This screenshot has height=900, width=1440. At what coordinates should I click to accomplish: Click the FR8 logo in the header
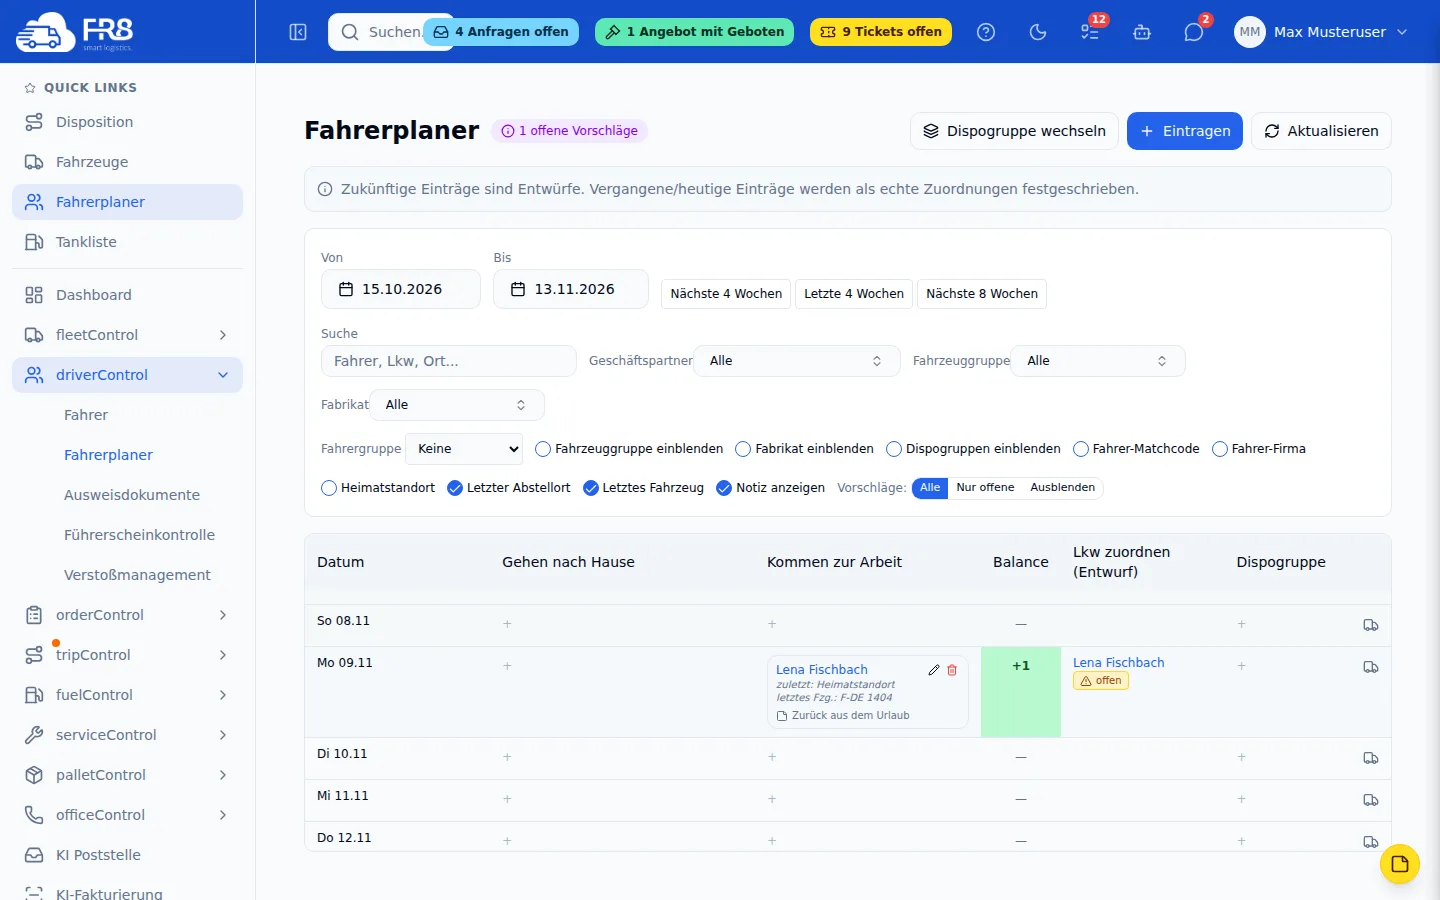pos(75,32)
